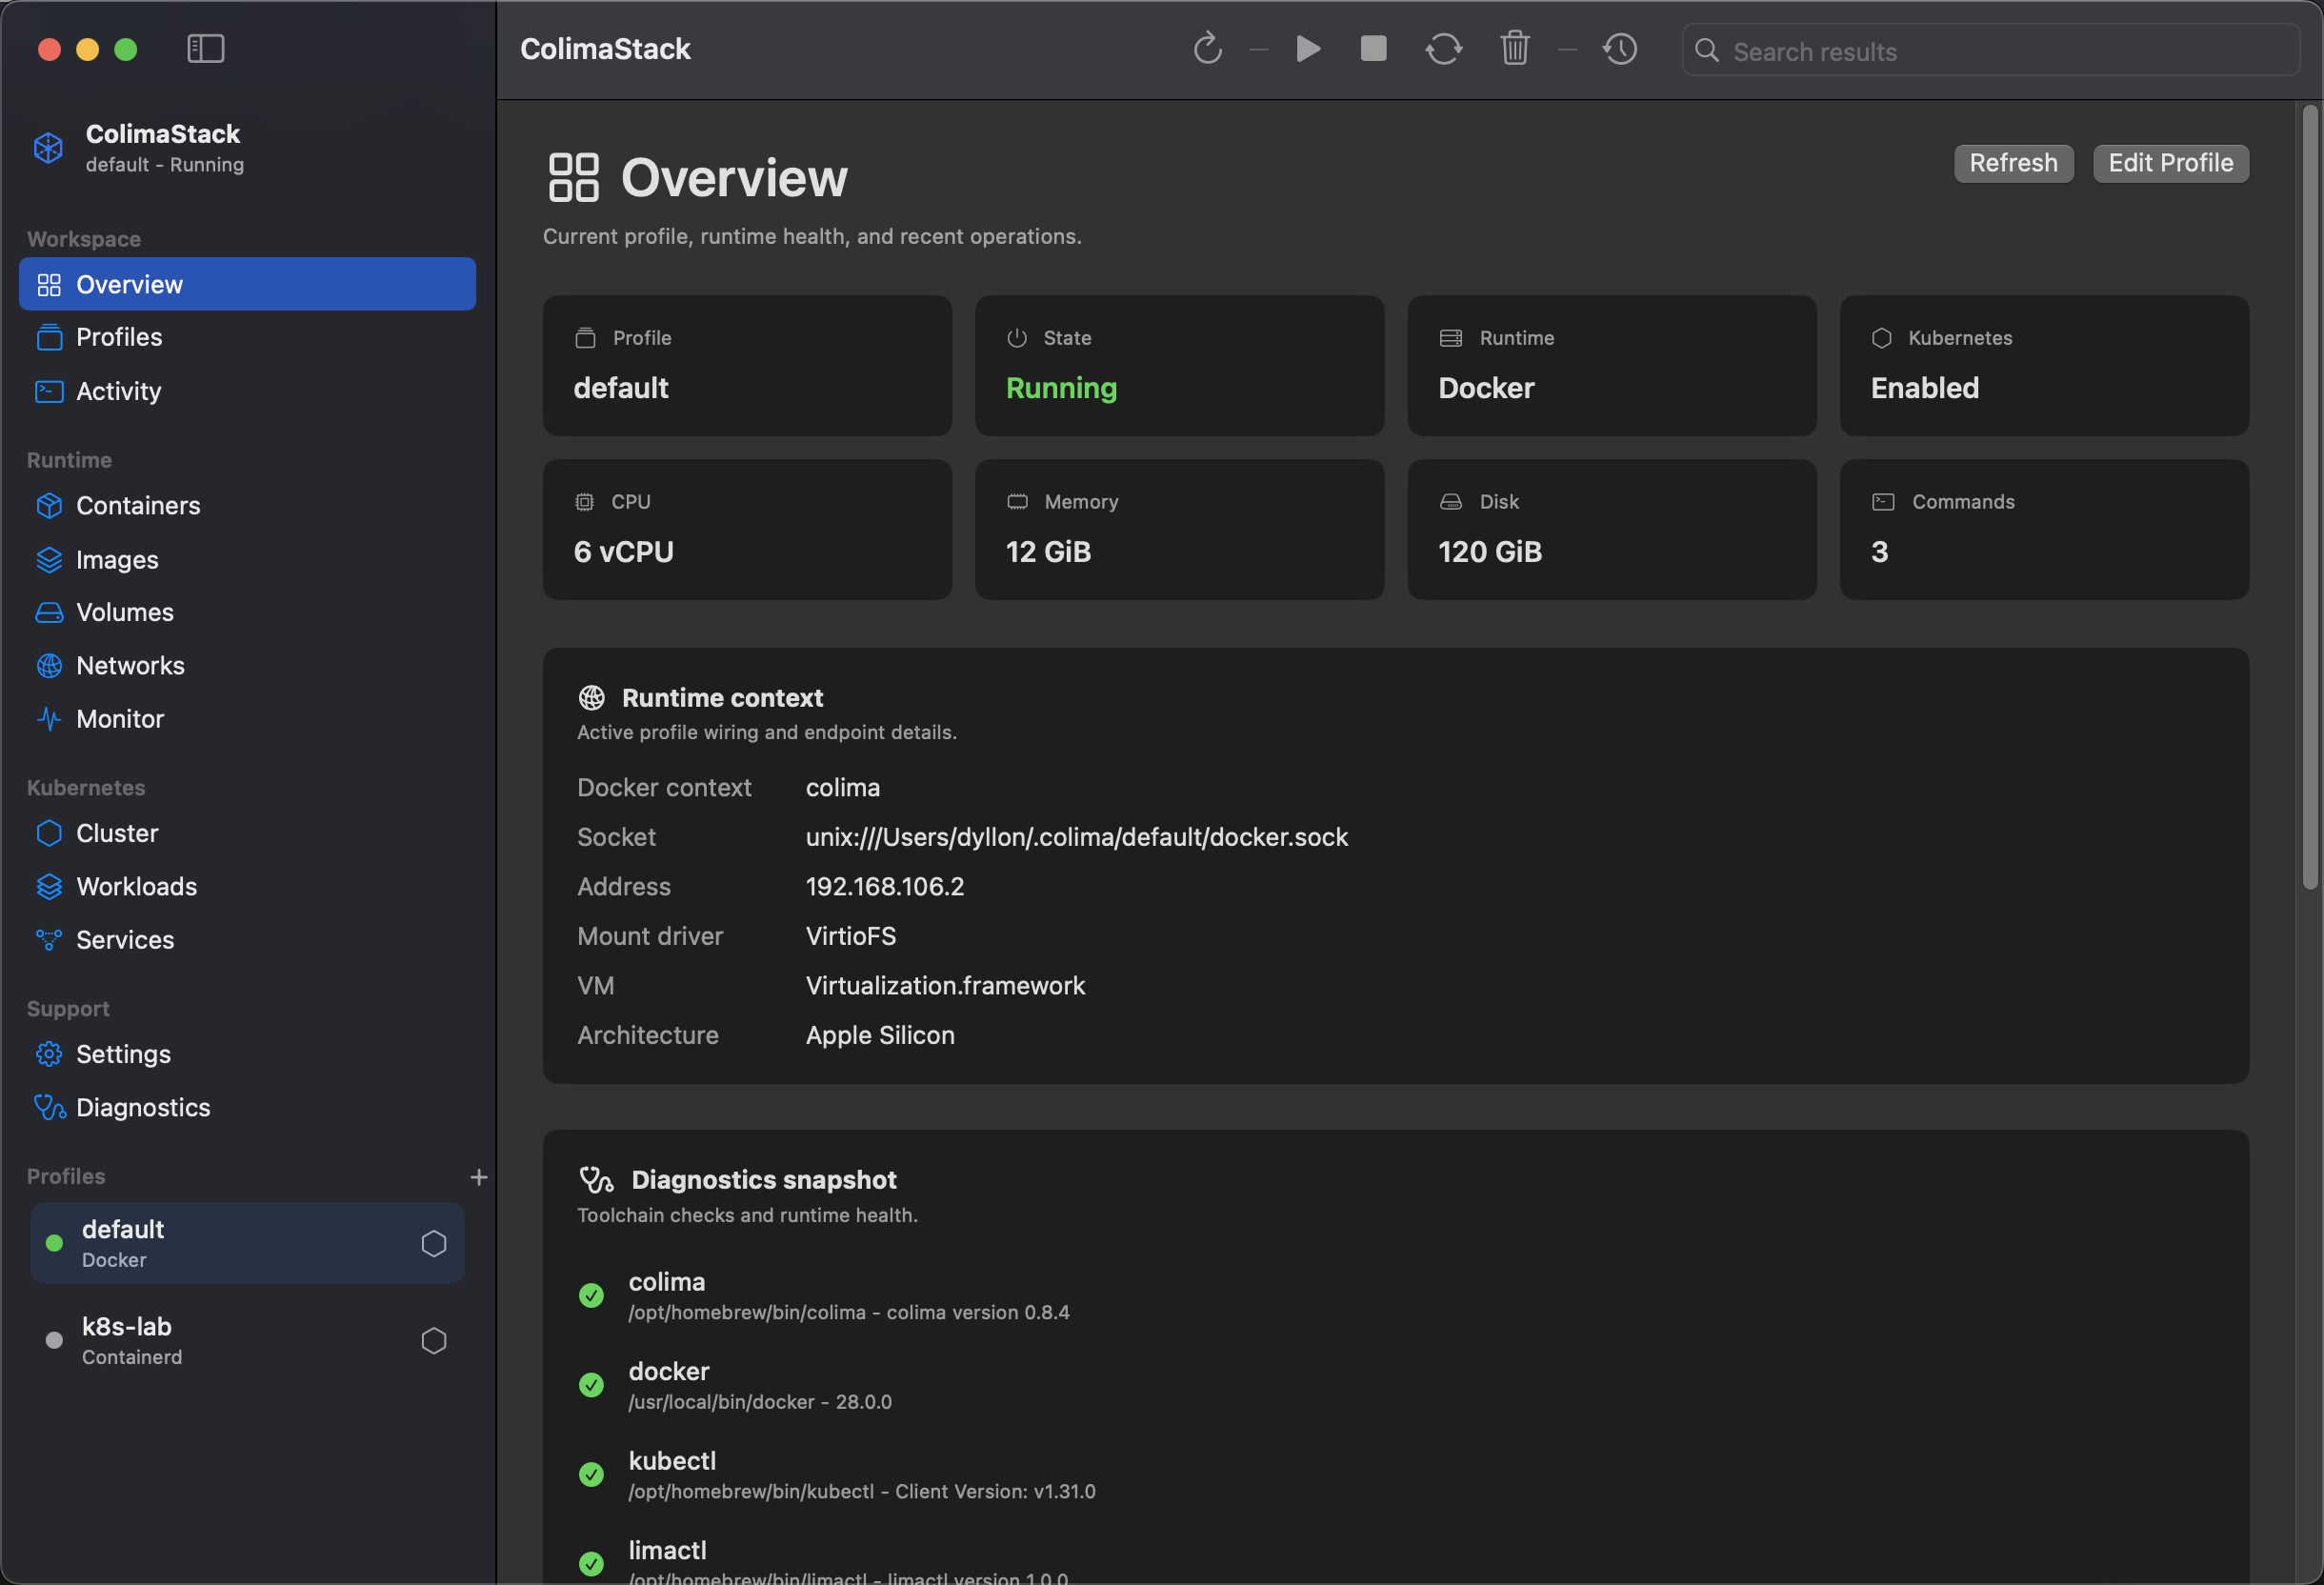
Task: Click the vertical scrollbar of main pane
Action: 2309,498
